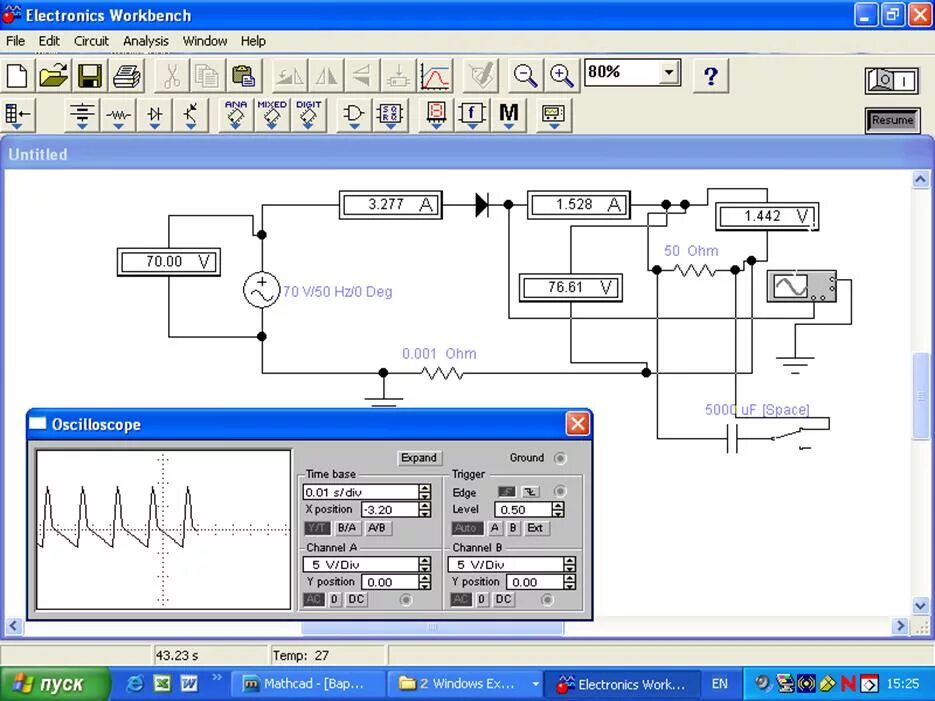Open the Favorites parts bin

(x=18, y=114)
